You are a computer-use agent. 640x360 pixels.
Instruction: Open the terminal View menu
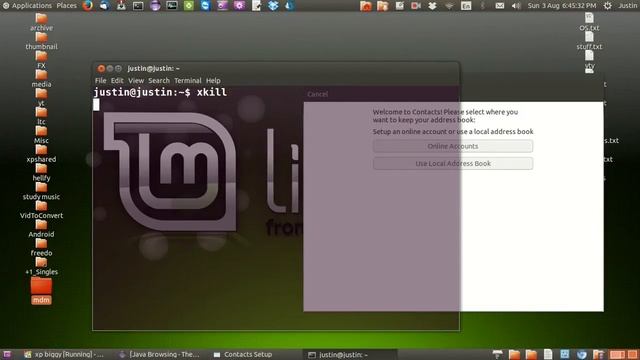[x=136, y=80]
